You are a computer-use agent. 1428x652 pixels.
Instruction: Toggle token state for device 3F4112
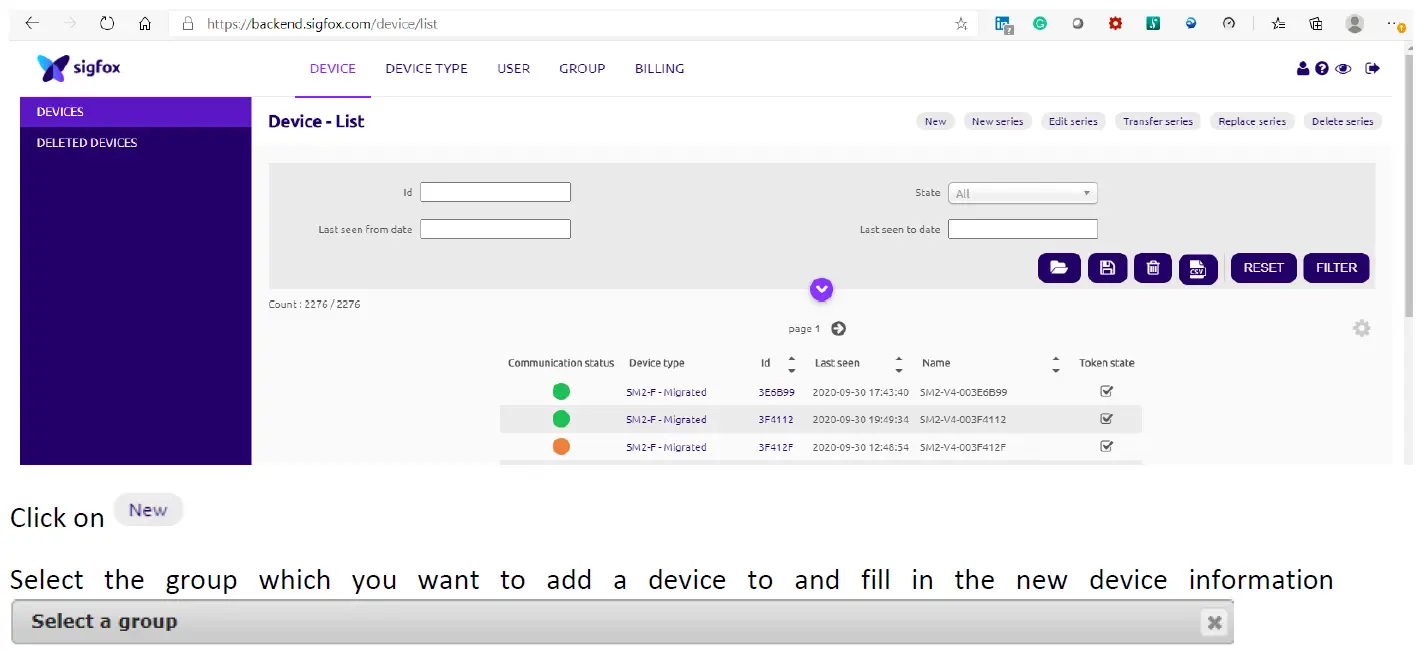point(1106,419)
